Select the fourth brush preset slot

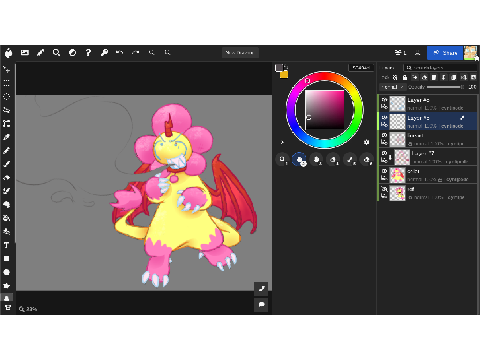[x=333, y=160]
